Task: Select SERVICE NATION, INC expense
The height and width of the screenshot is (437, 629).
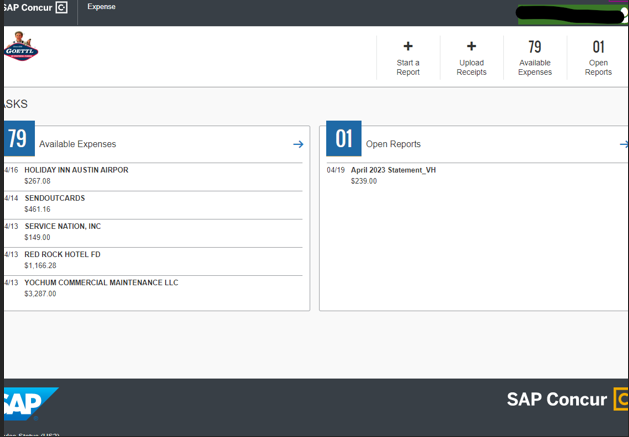Action: pyautogui.click(x=153, y=234)
